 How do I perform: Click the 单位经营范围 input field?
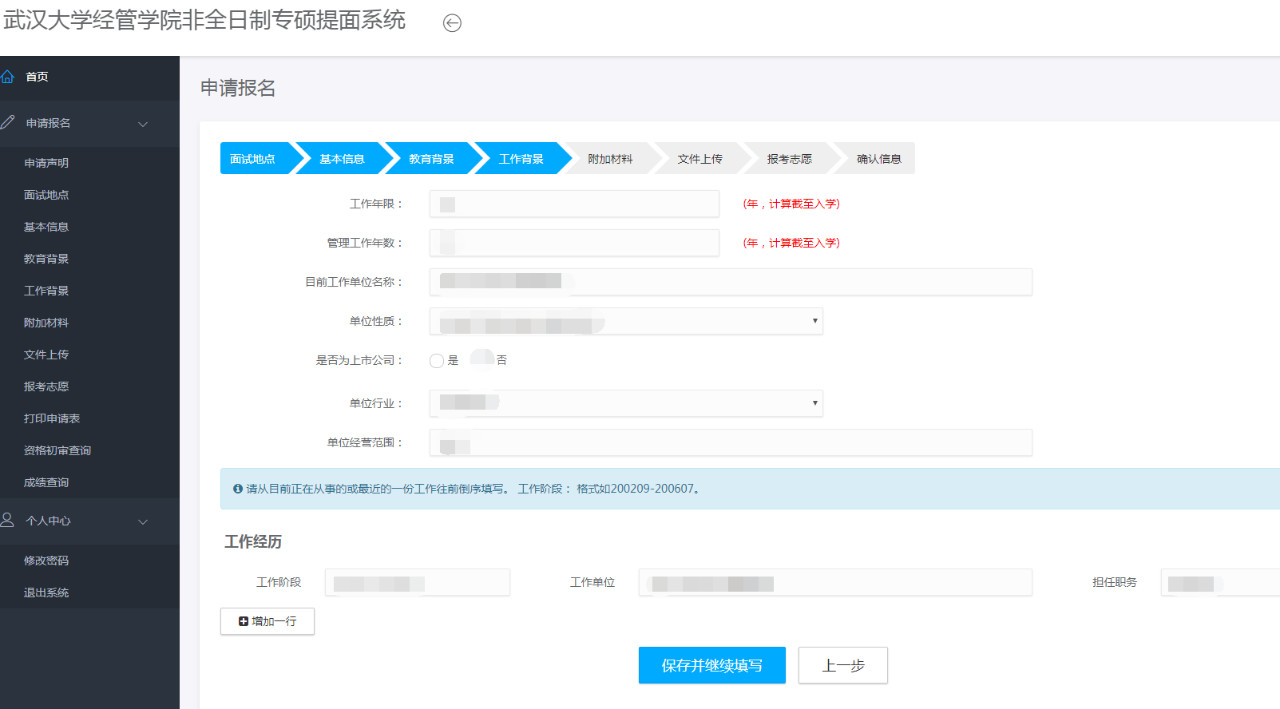coord(730,443)
